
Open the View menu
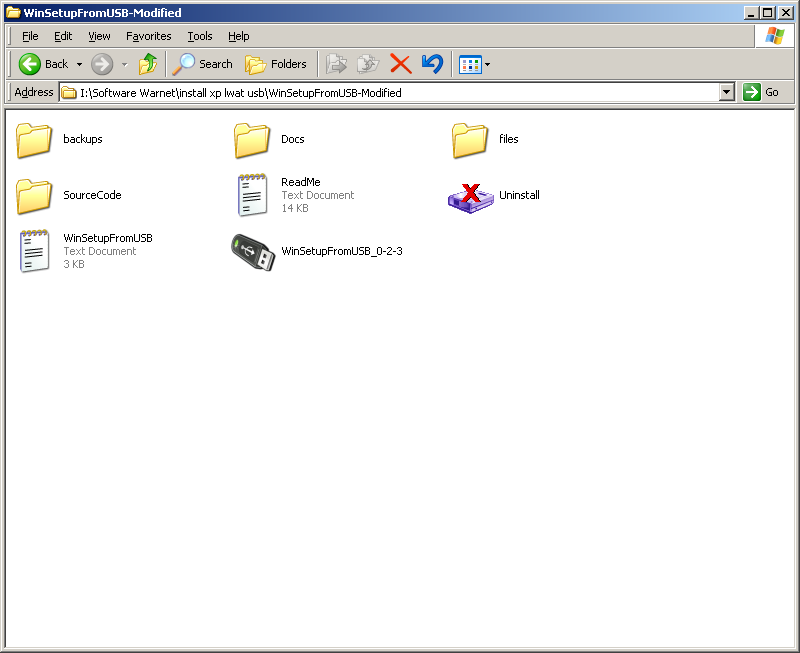tap(99, 36)
